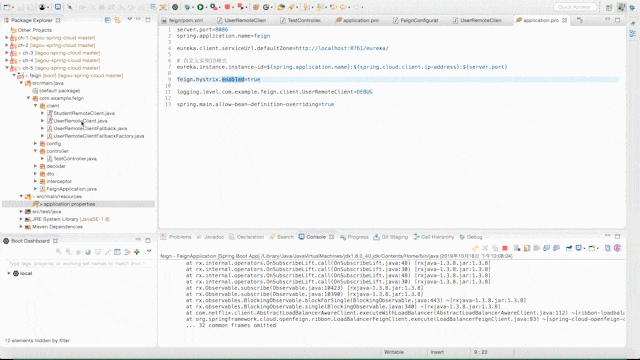
Task: Open Boot Dashboard view menu chevron
Action: [x=149, y=251]
